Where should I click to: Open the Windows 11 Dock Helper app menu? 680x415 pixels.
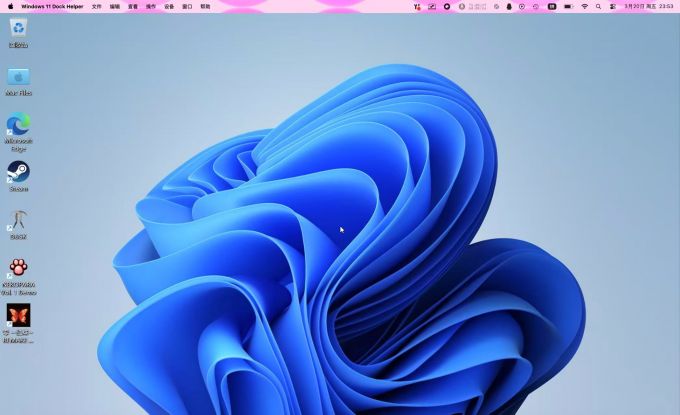52,7
